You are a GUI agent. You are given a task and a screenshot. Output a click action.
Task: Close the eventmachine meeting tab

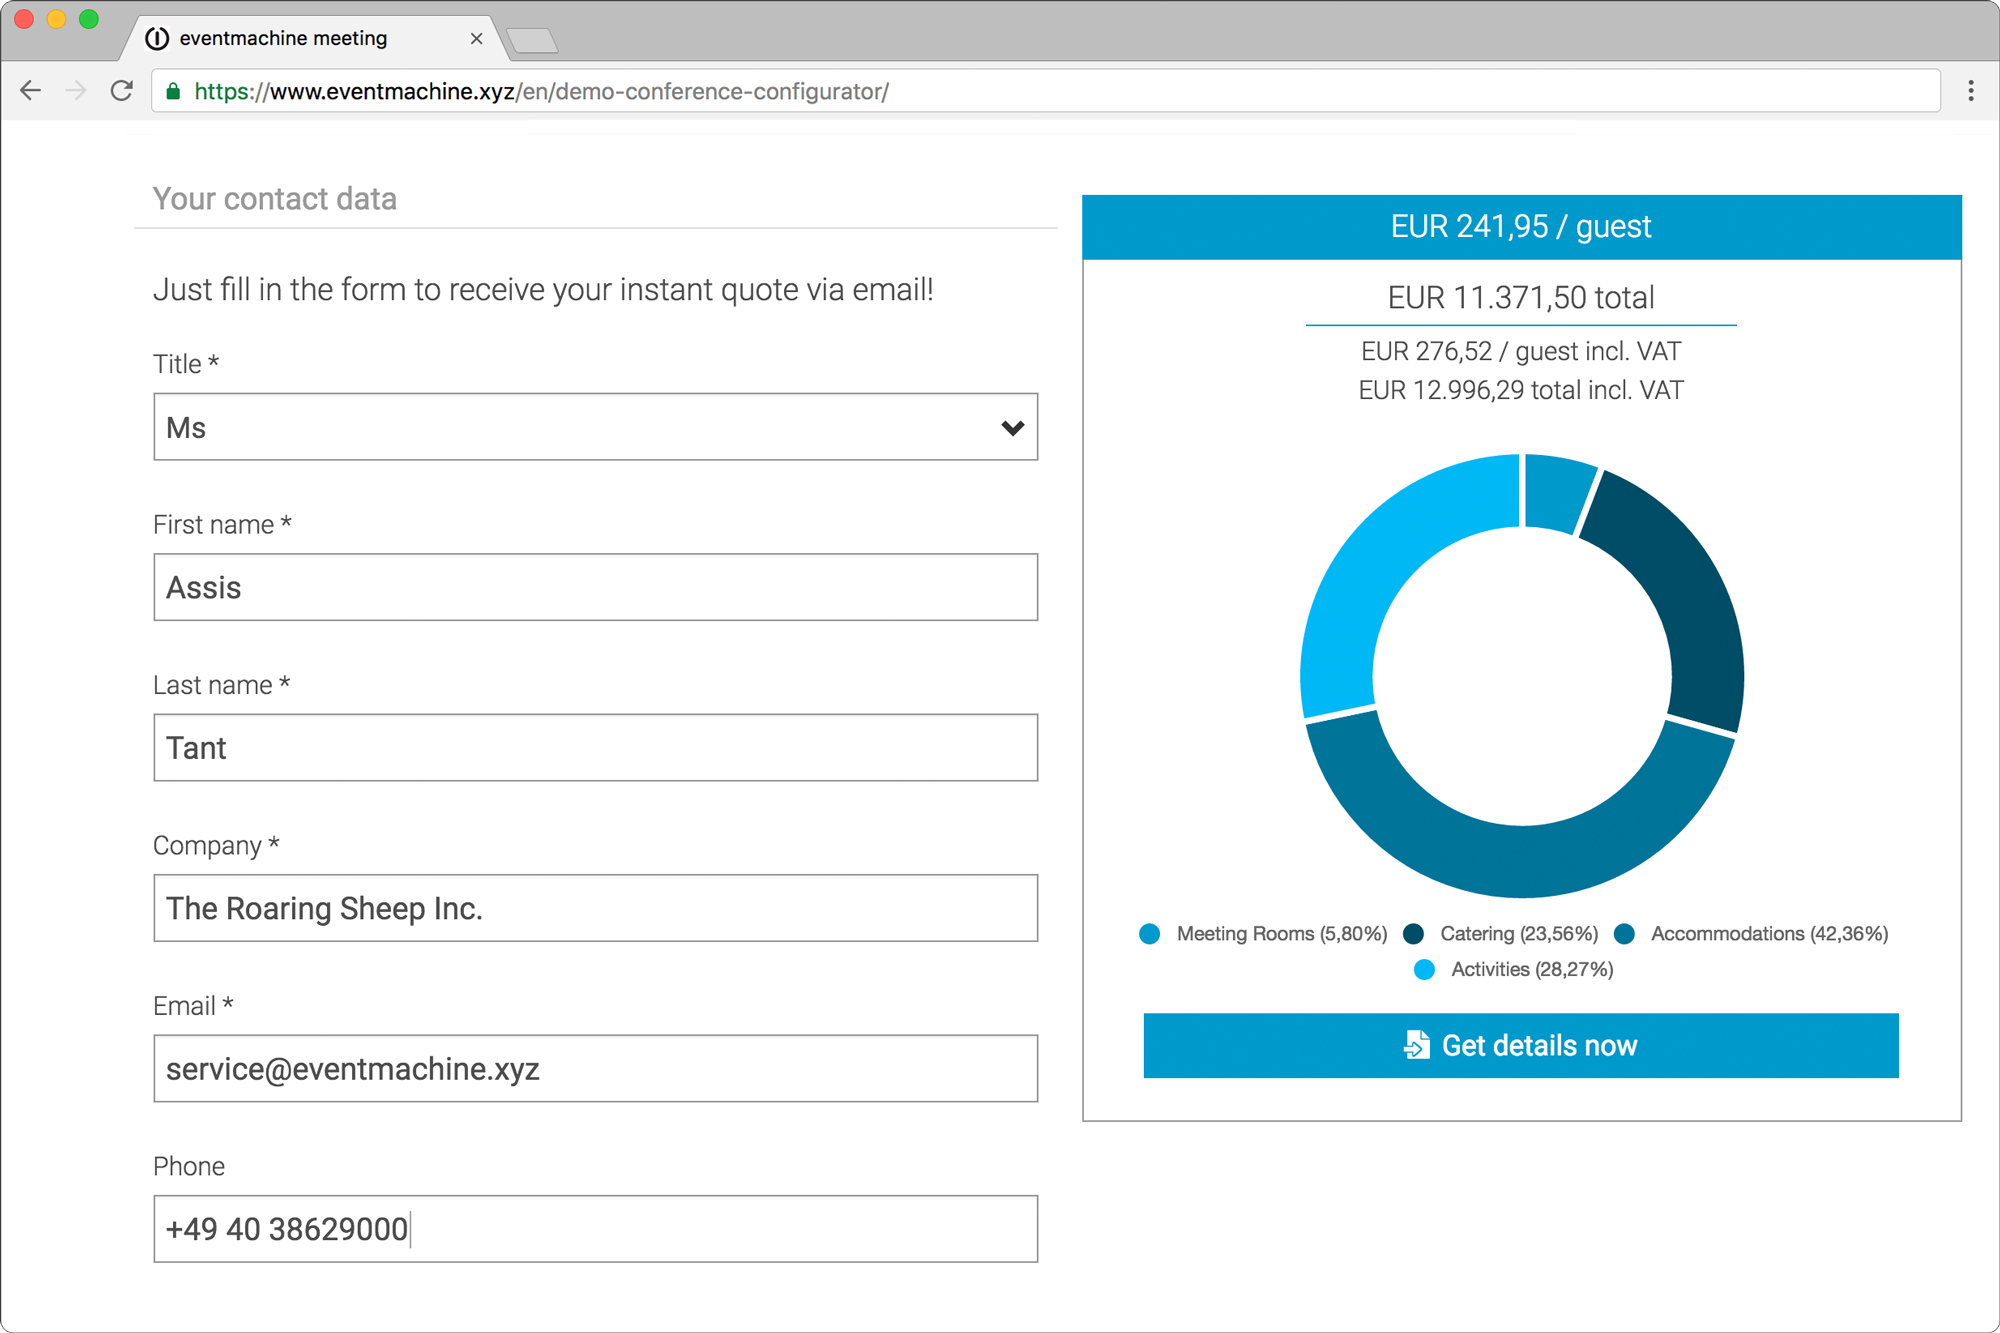click(476, 38)
